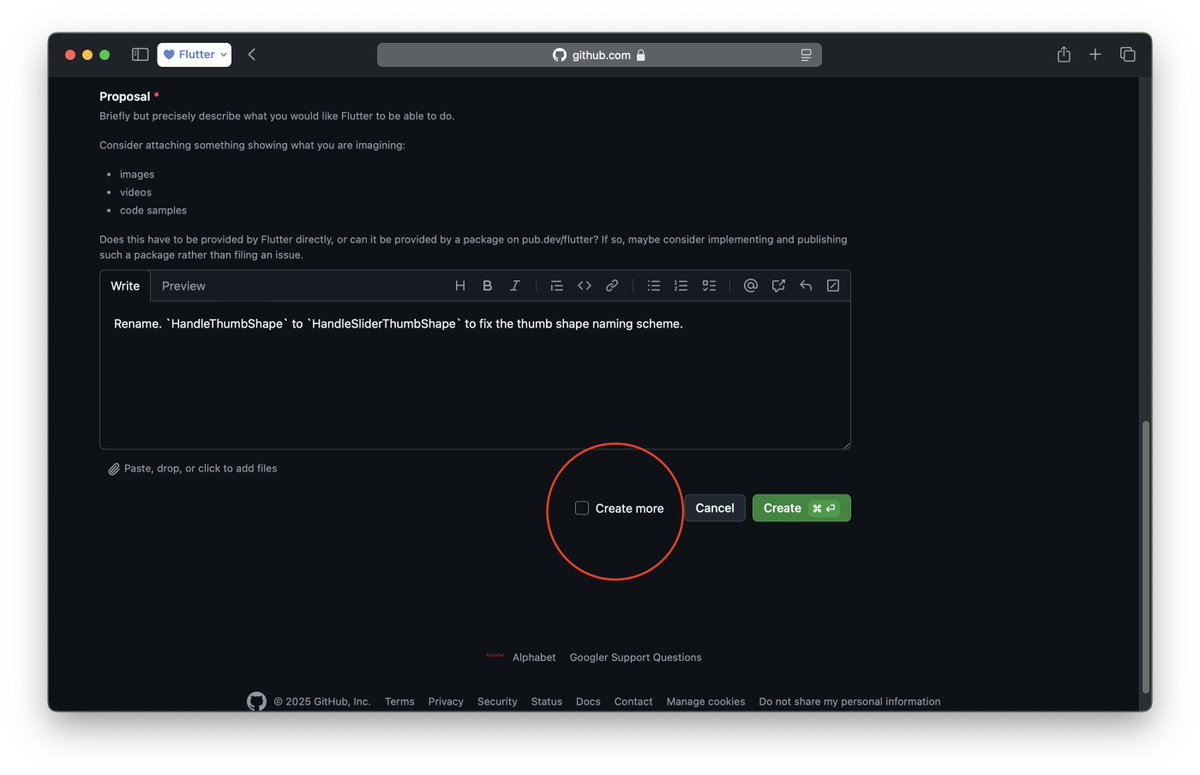Open the Googler Support Questions link
Screen dimensions: 1200x775
tap(636, 658)
